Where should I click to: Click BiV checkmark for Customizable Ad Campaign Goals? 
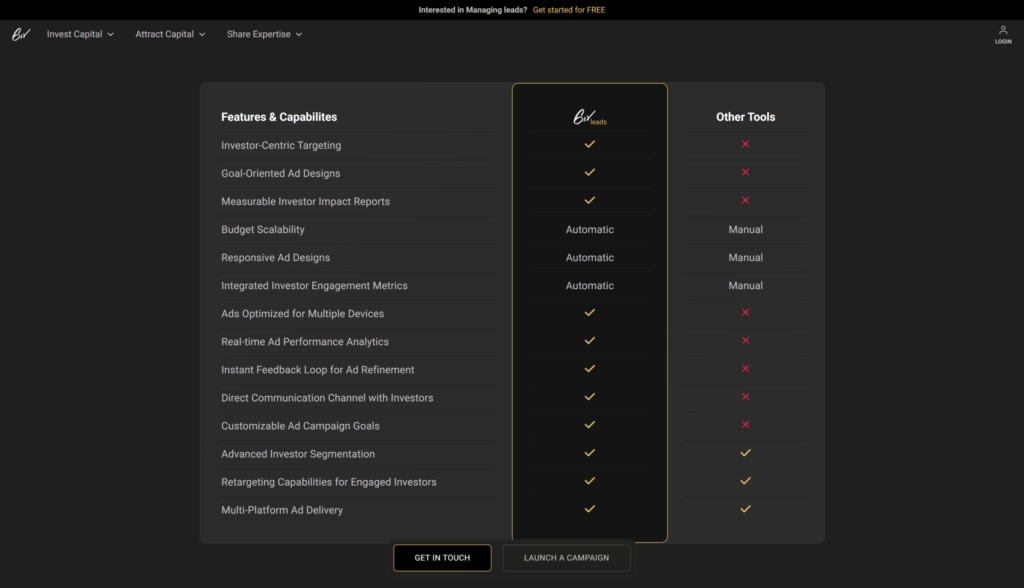pyautogui.click(x=590, y=425)
